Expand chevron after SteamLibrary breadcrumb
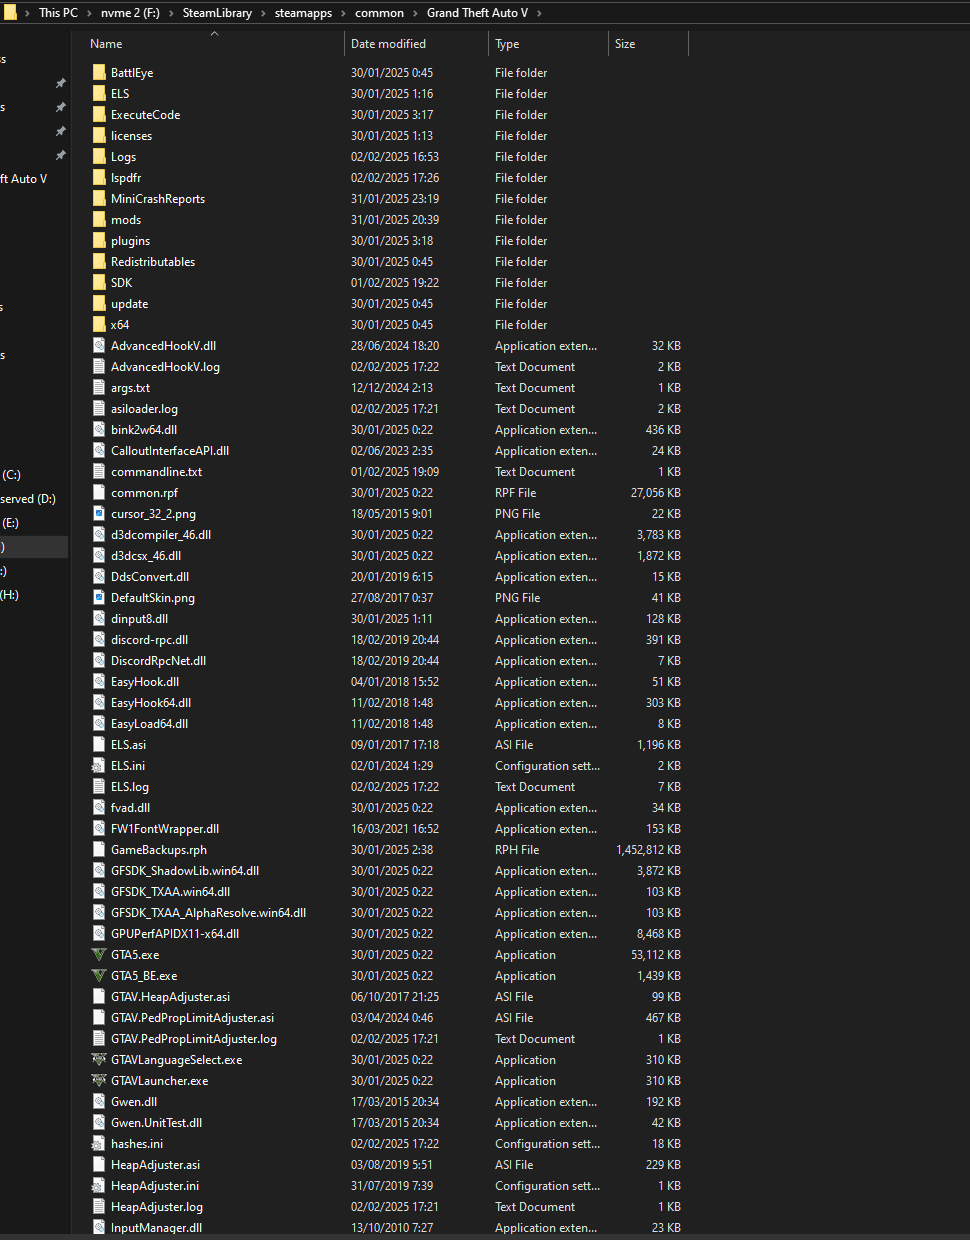The image size is (970, 1240). pyautogui.click(x=263, y=13)
